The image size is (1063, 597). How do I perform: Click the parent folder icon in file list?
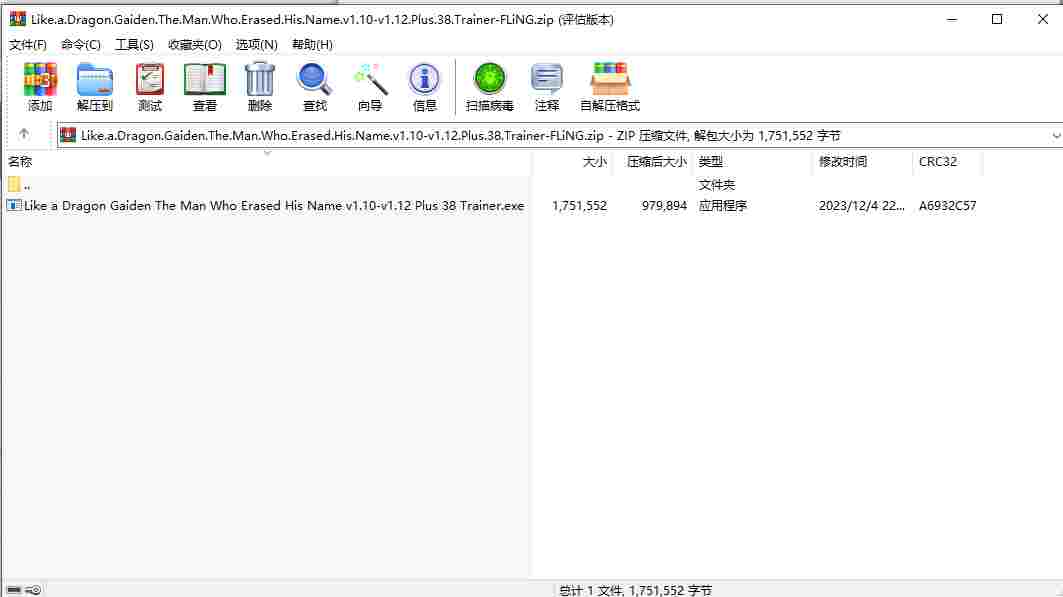point(14,184)
